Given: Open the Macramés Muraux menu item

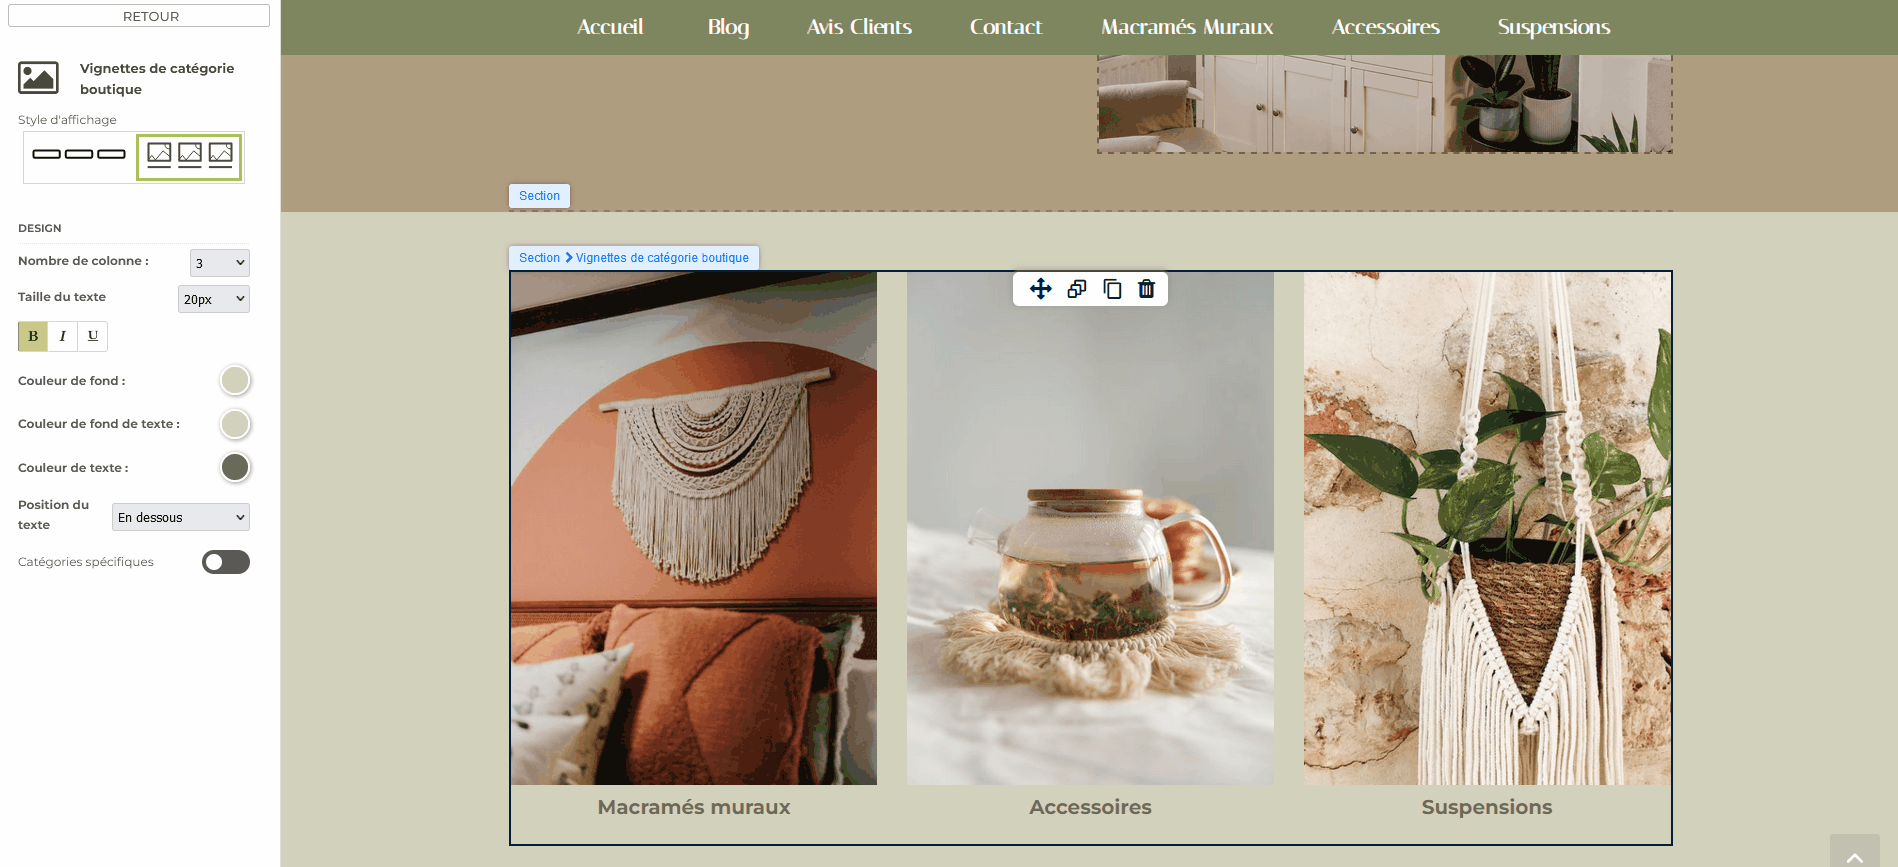Looking at the screenshot, I should (1187, 27).
